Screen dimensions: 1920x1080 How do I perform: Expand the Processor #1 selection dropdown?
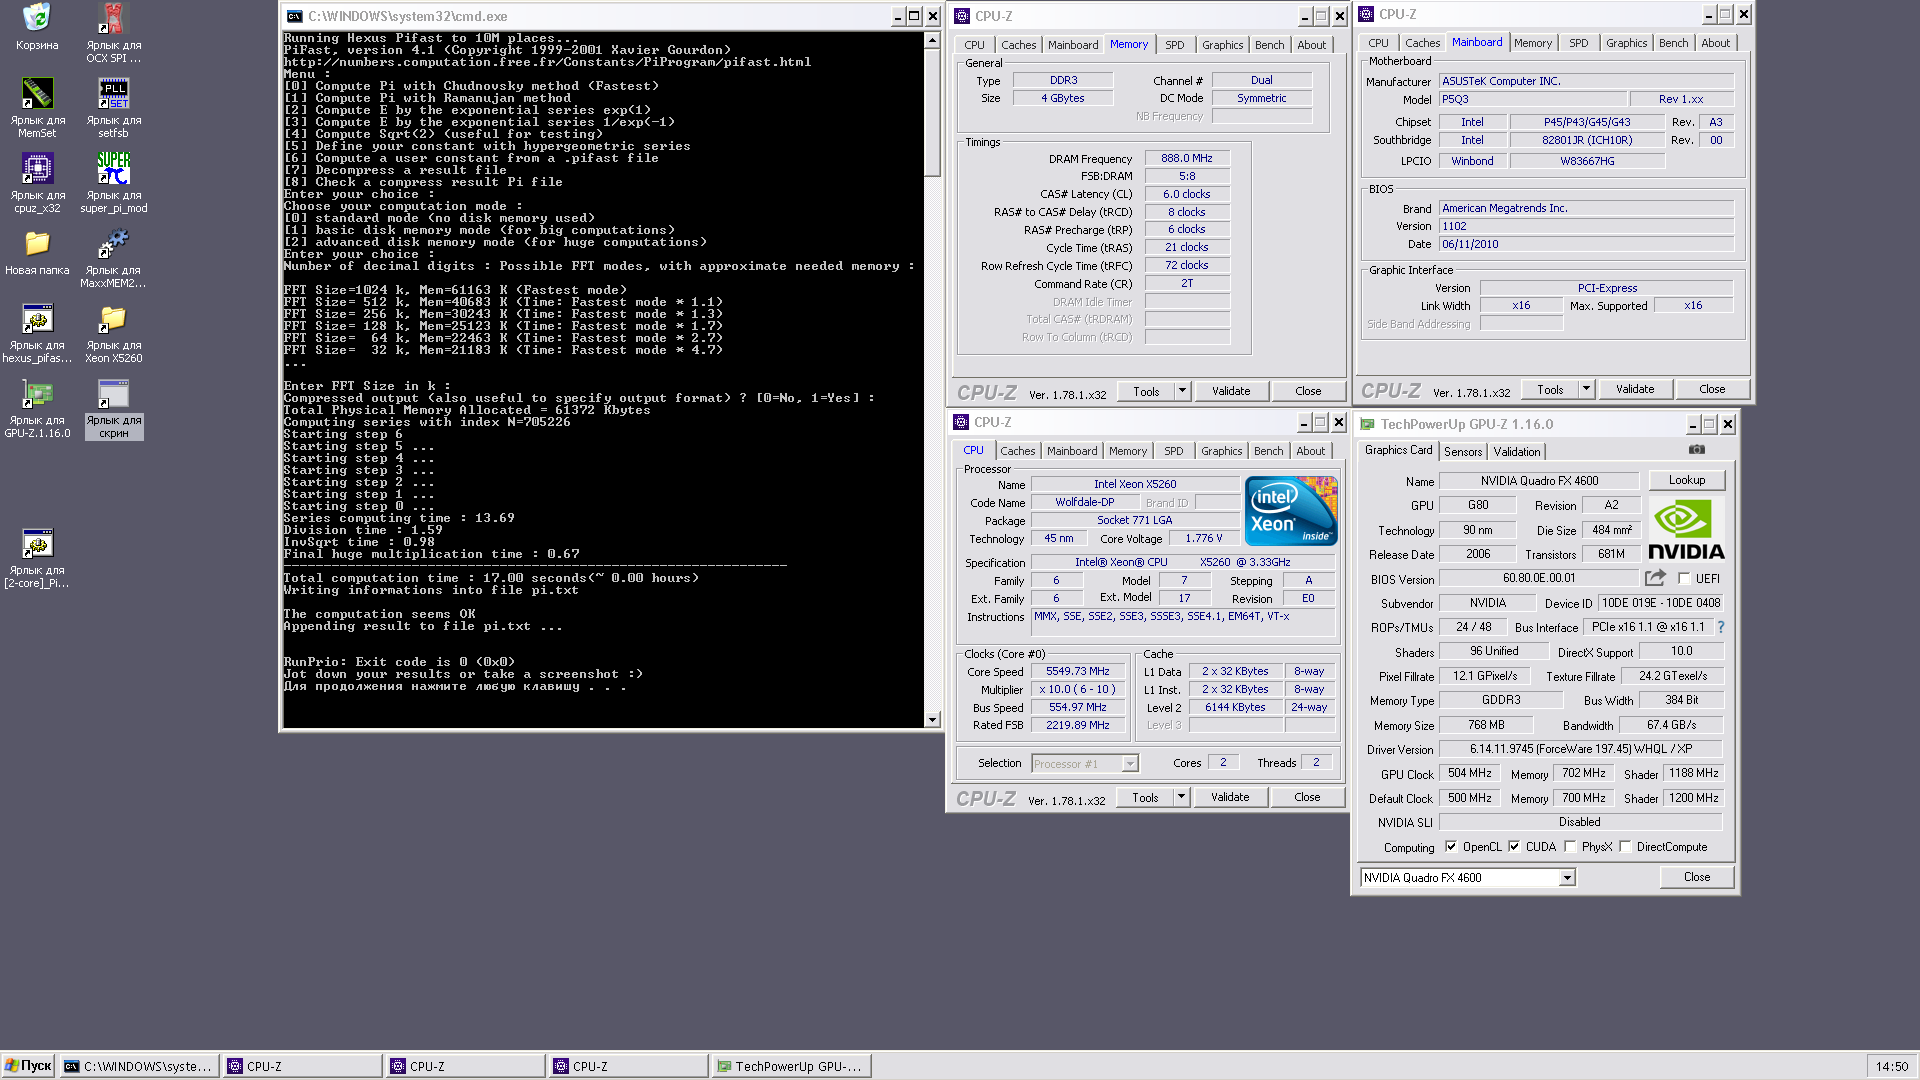coord(1130,763)
